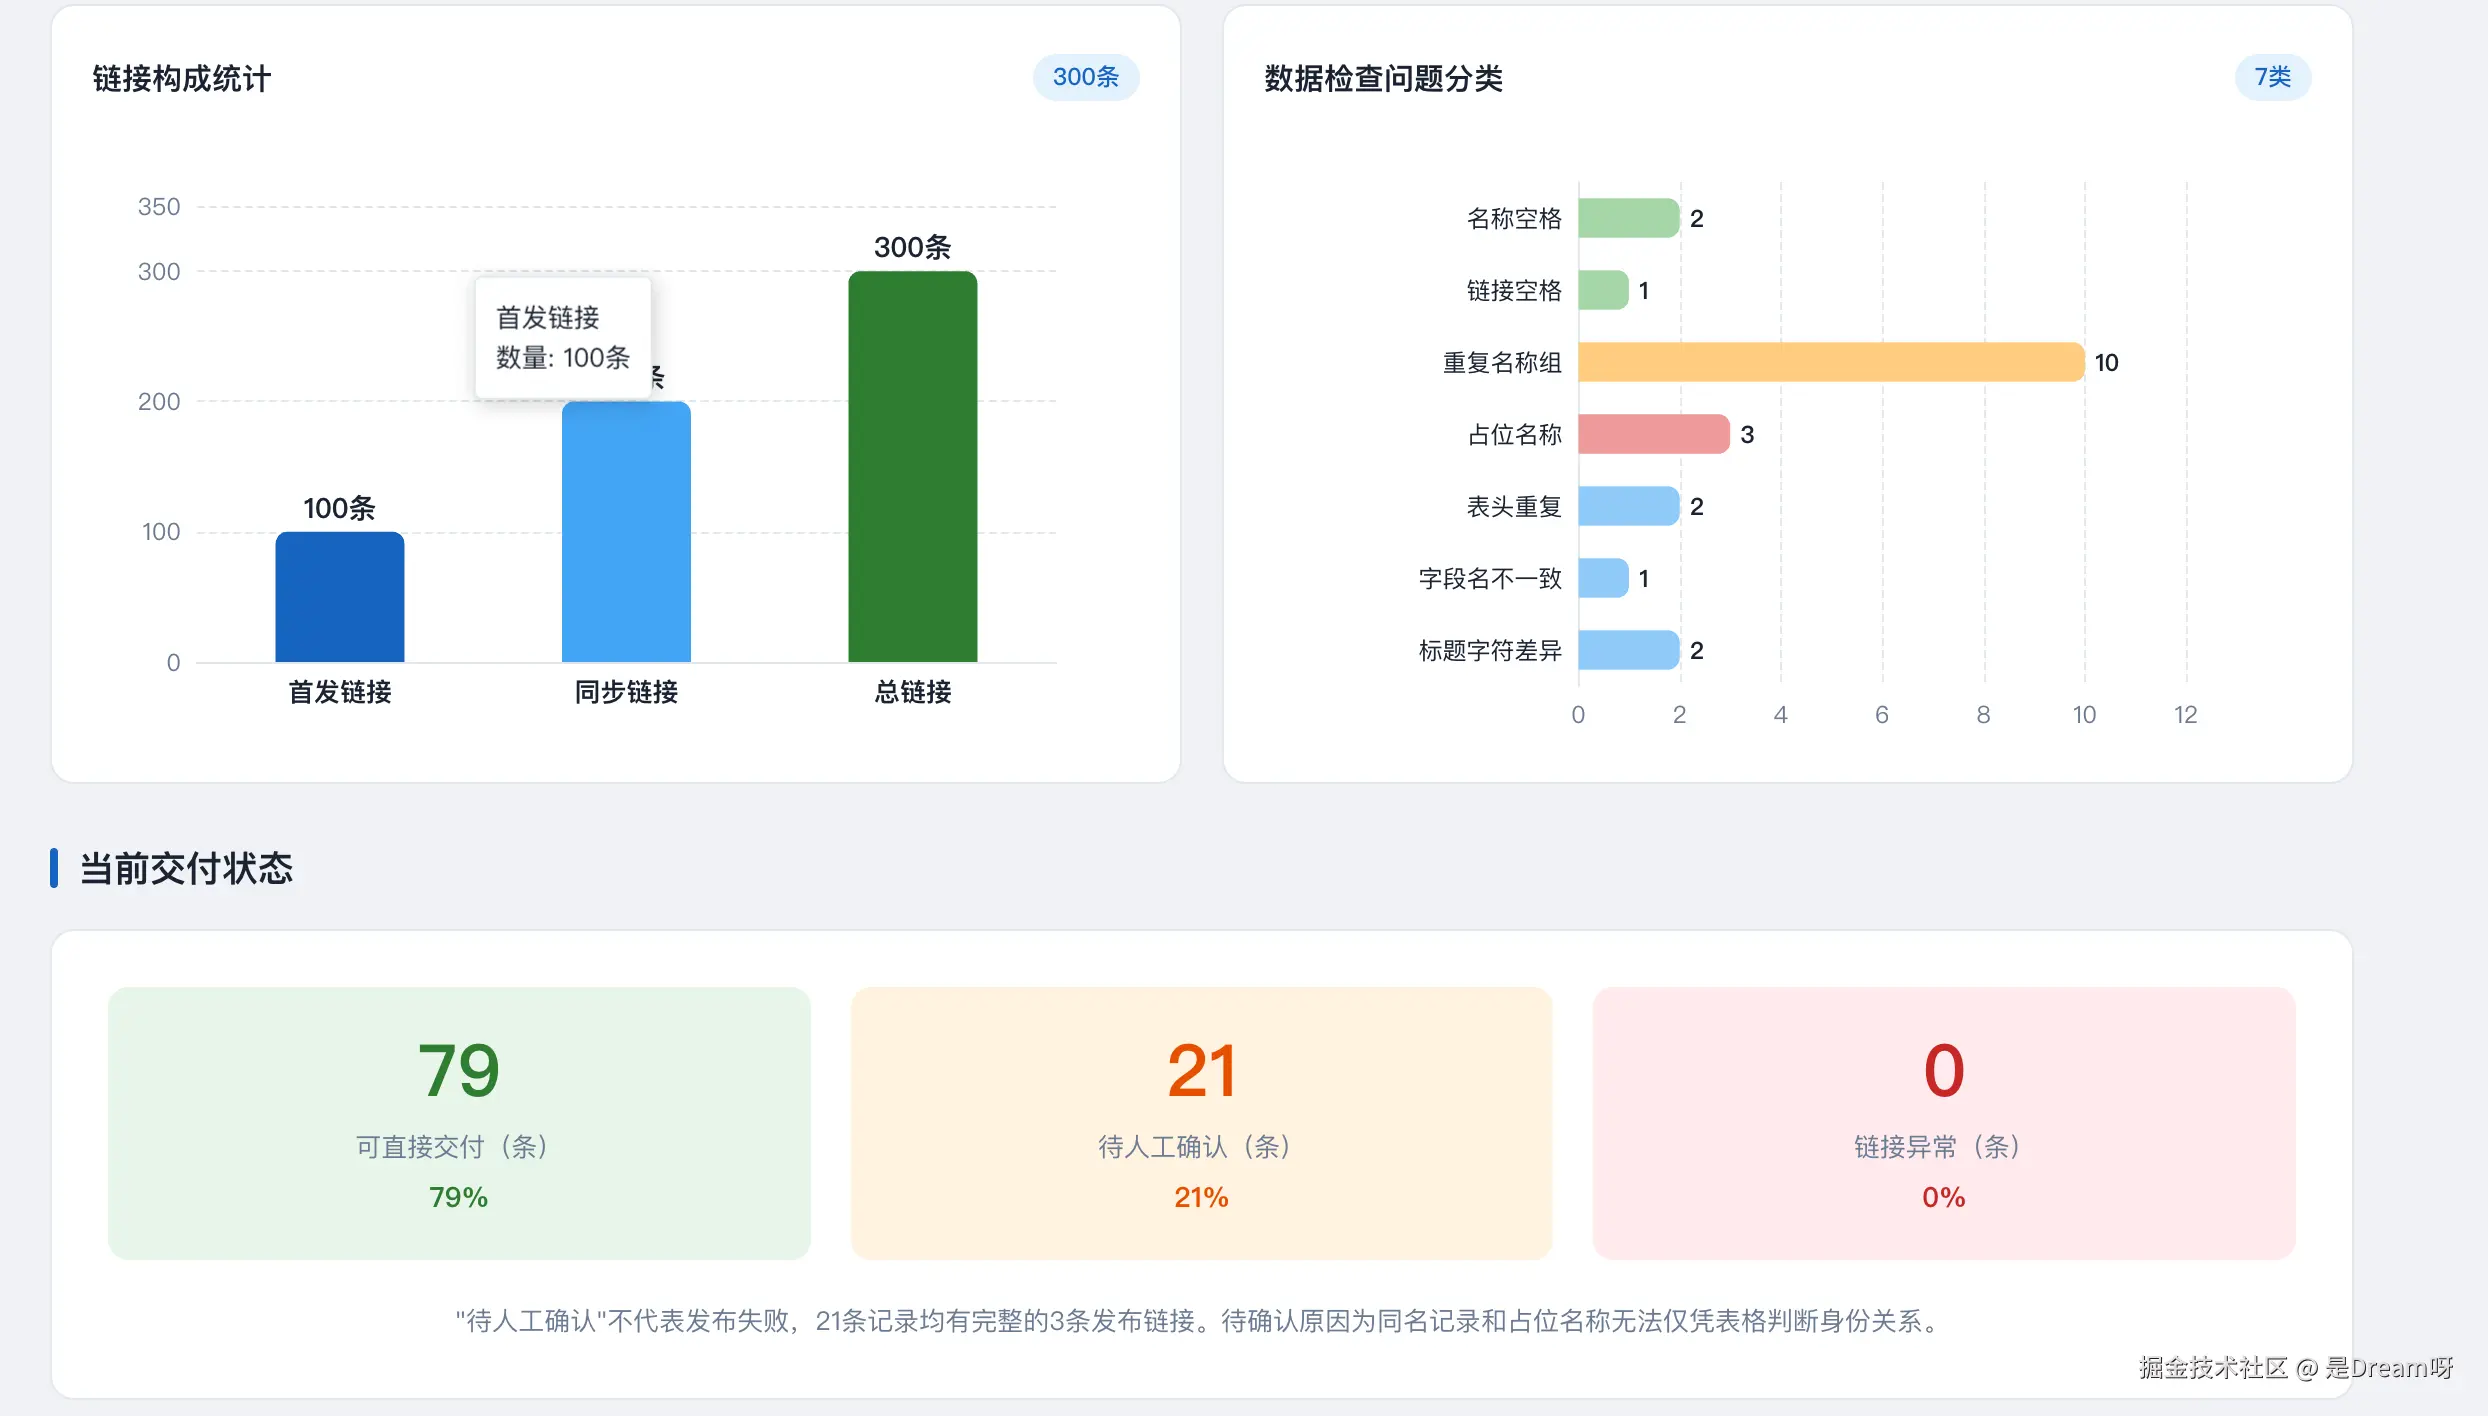Click the 表头重复 category label

click(1514, 507)
